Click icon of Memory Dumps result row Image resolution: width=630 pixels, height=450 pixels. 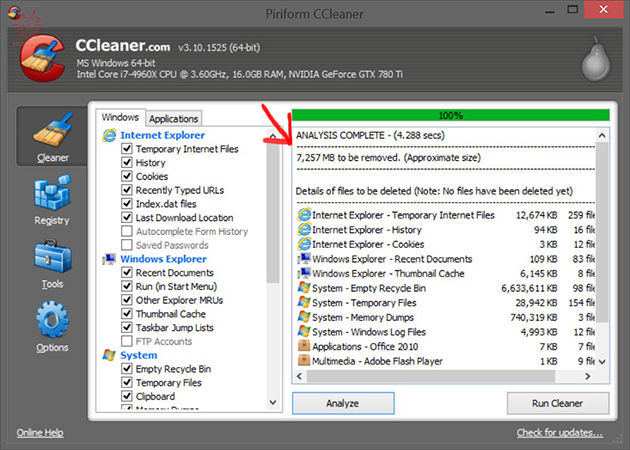pyautogui.click(x=304, y=317)
